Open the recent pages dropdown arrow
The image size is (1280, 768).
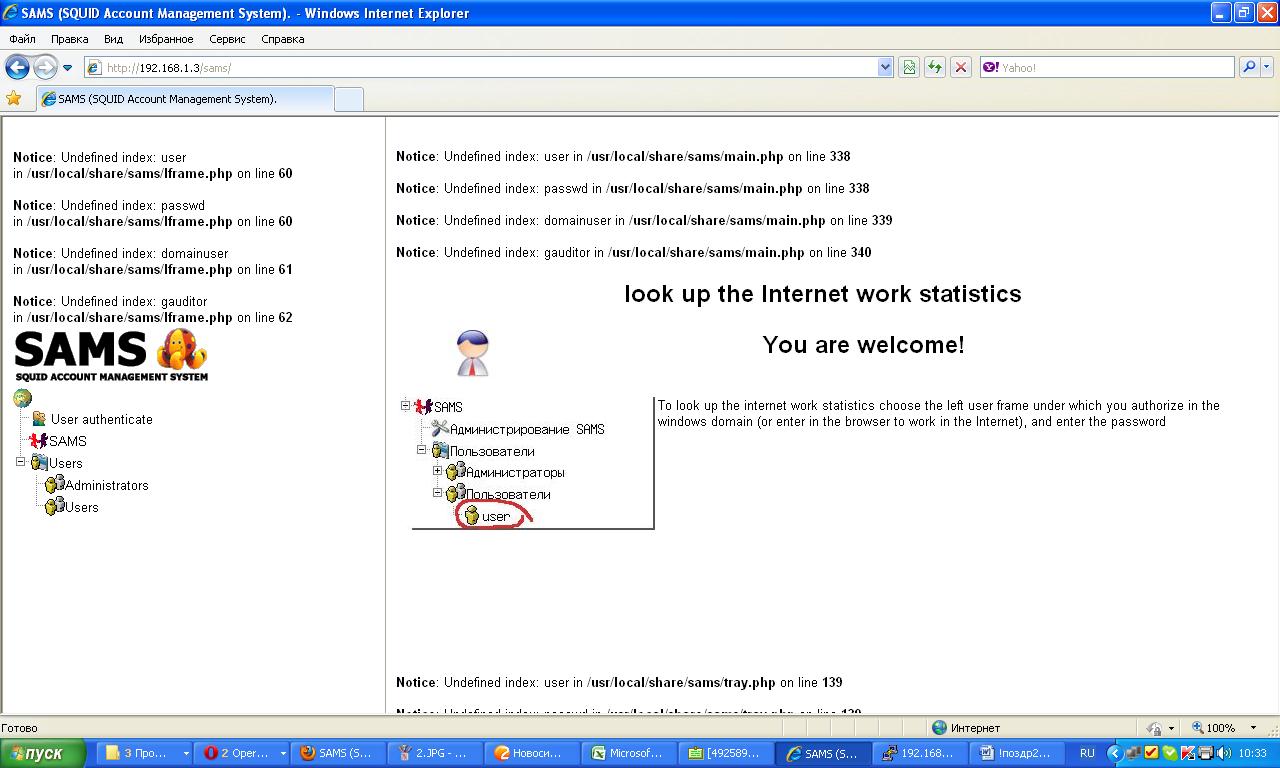(67, 68)
